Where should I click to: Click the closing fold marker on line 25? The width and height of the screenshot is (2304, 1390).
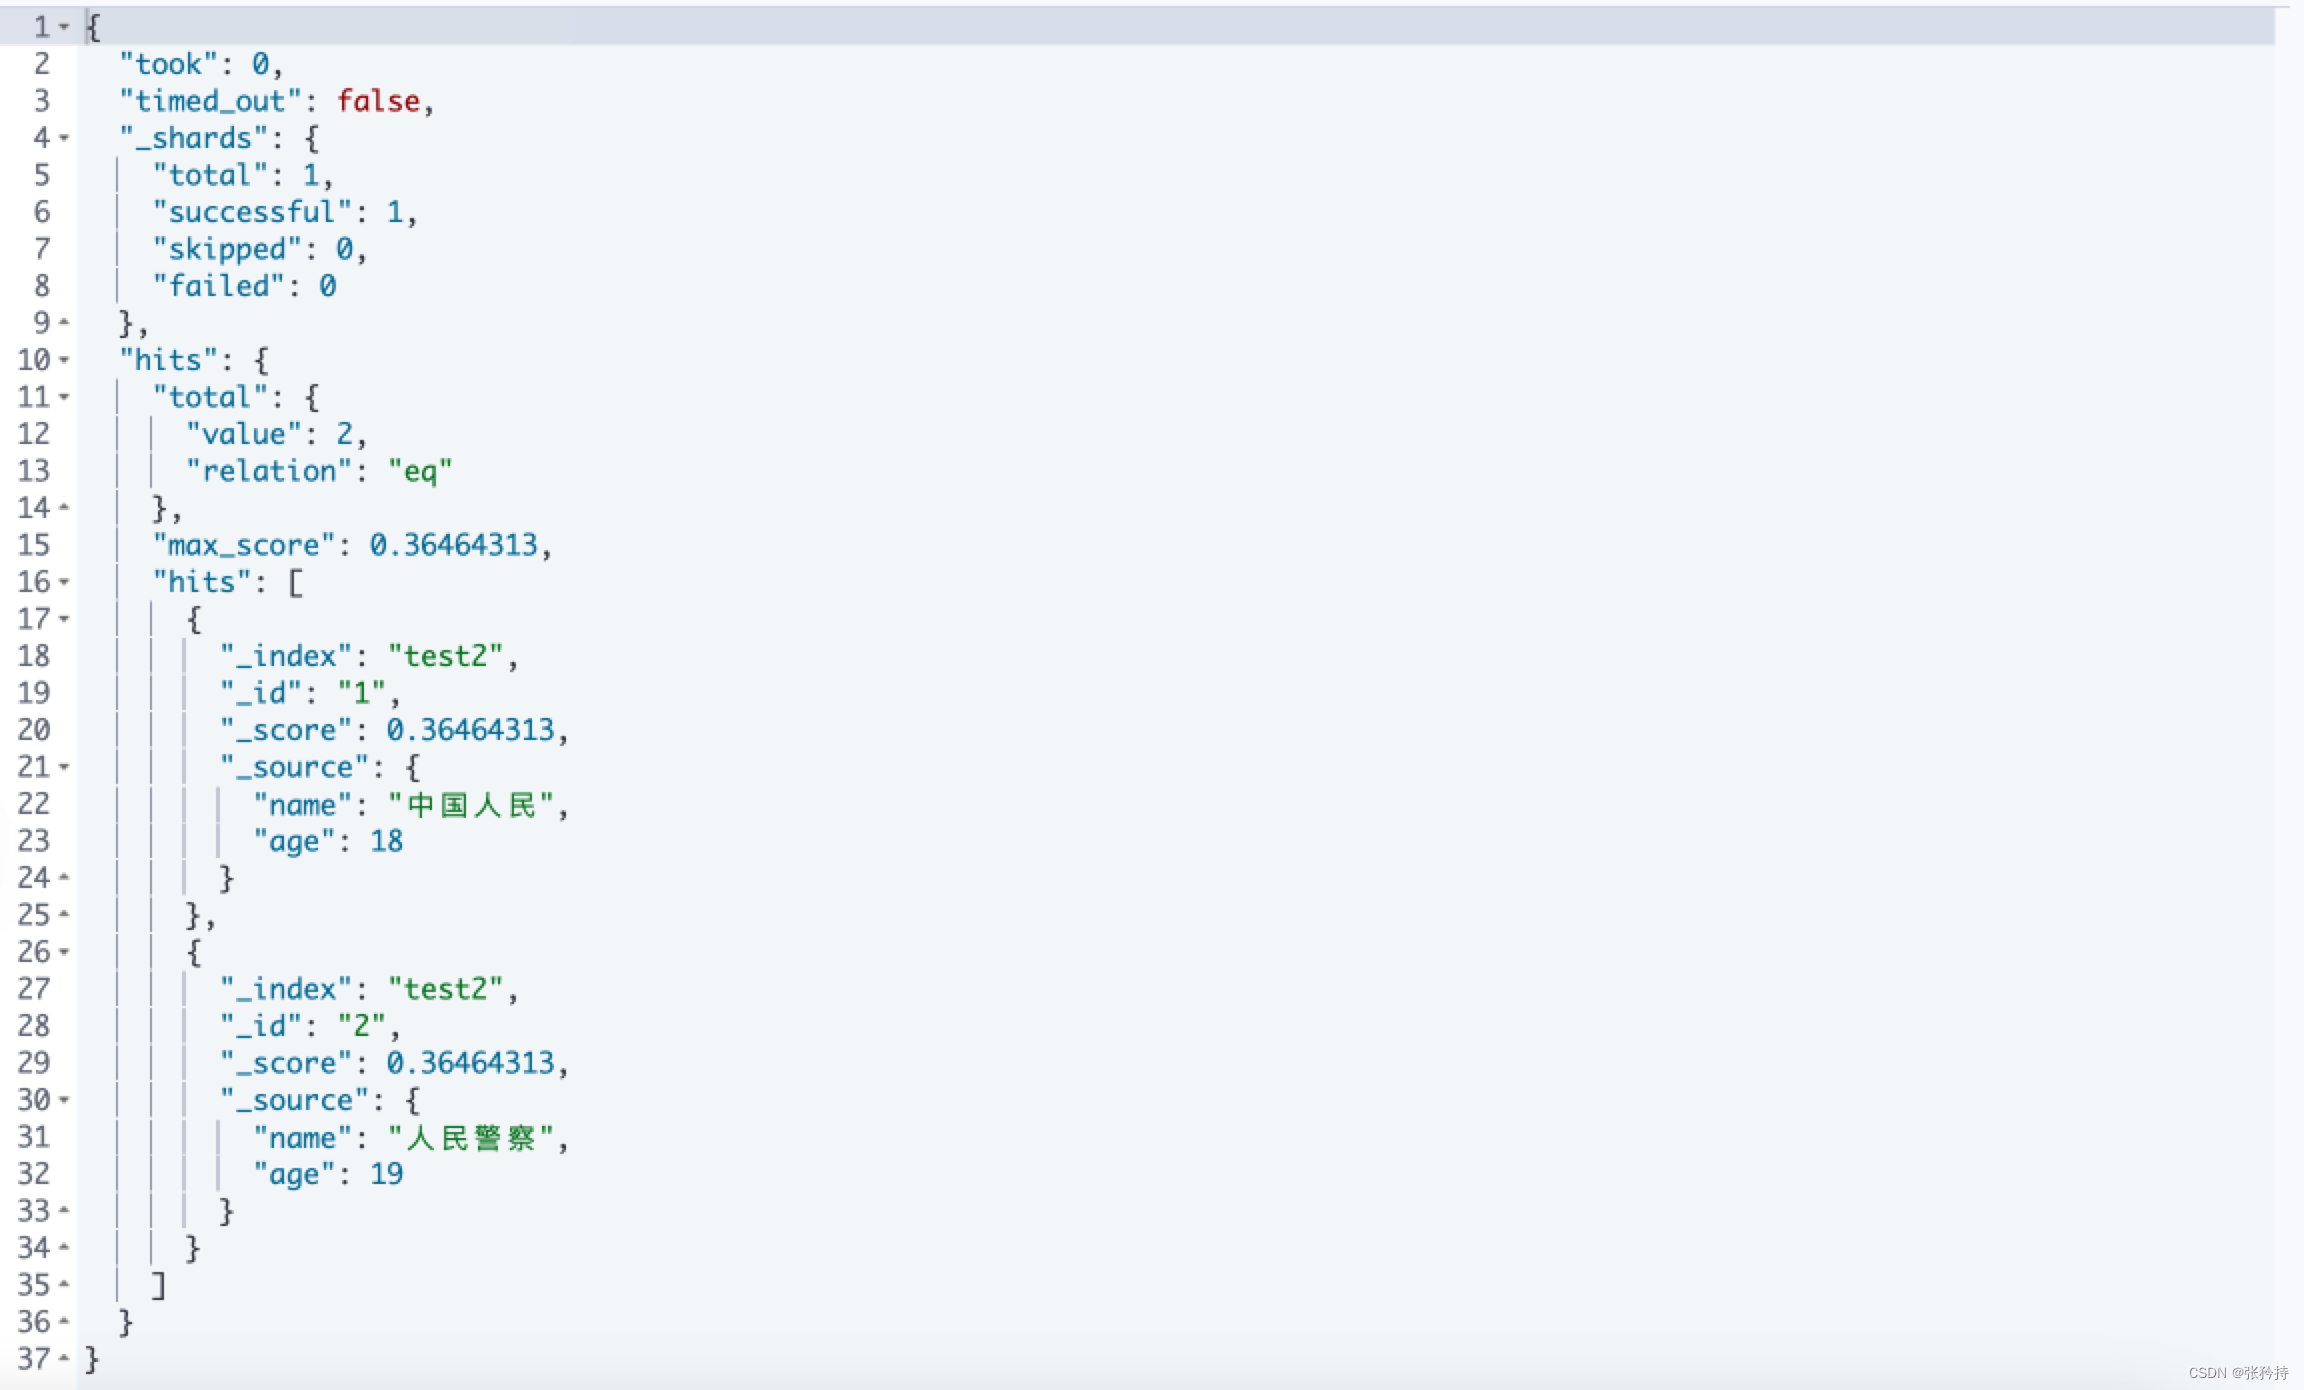[64, 914]
